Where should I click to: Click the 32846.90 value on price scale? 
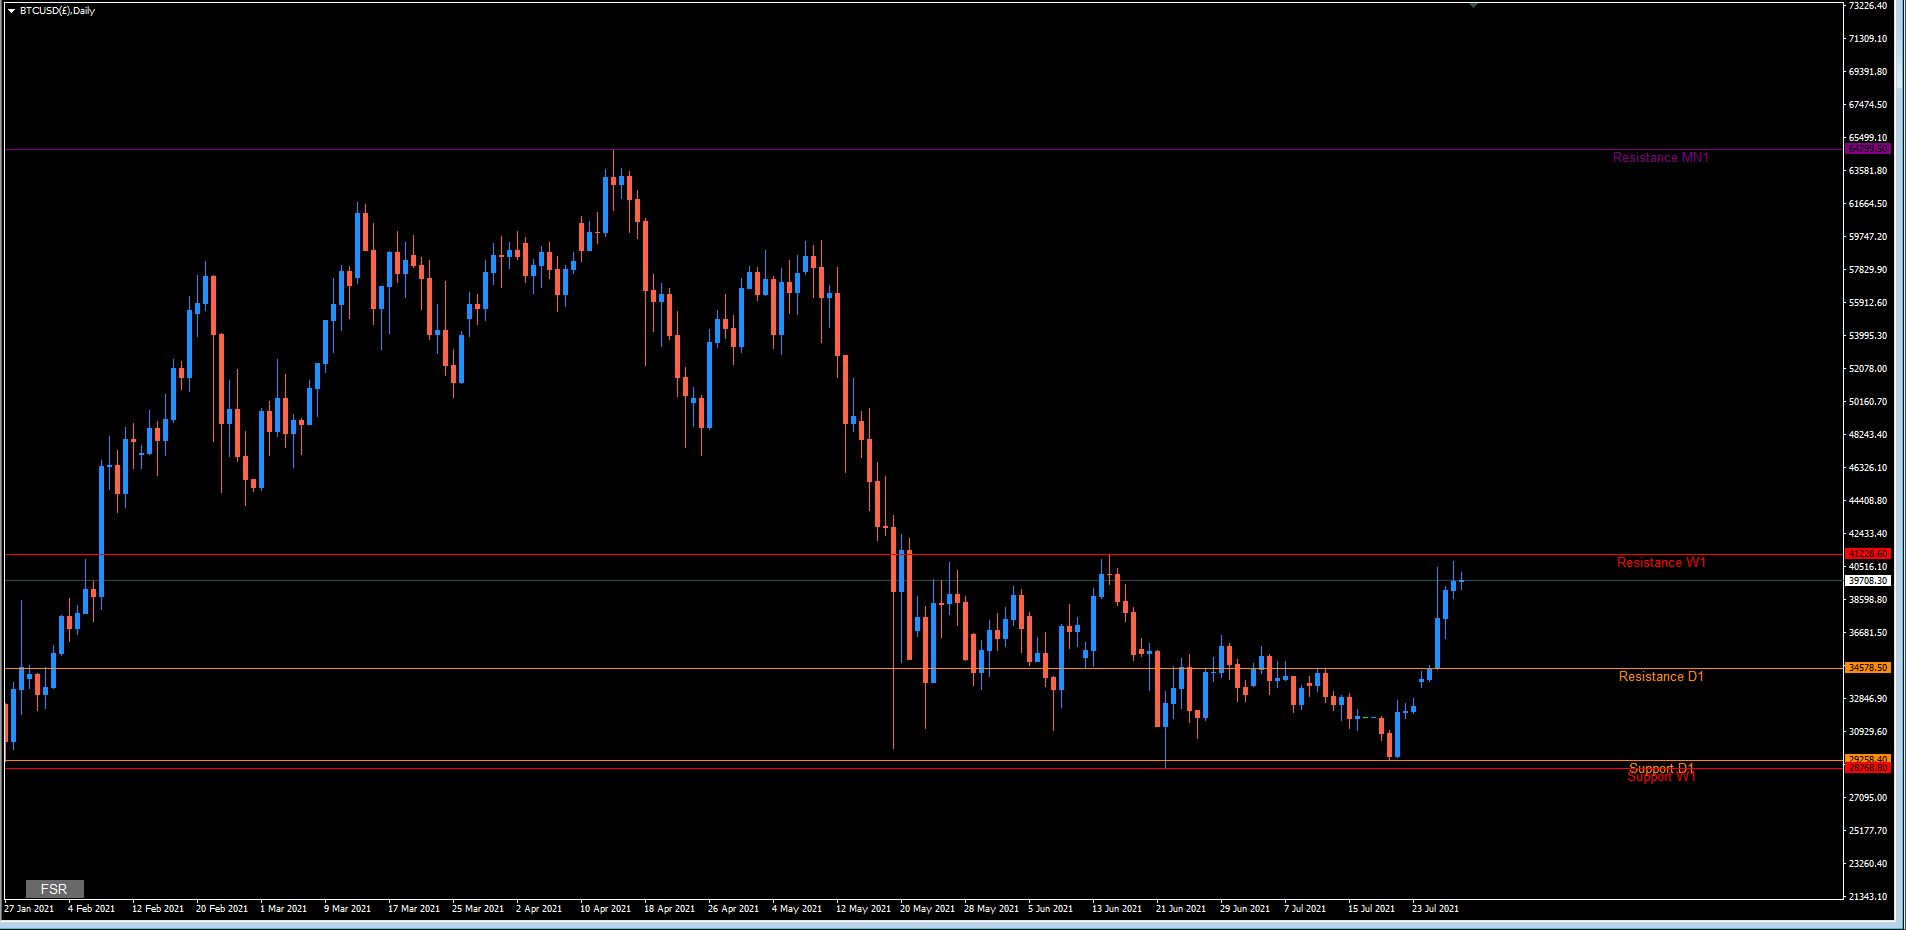(x=1868, y=699)
